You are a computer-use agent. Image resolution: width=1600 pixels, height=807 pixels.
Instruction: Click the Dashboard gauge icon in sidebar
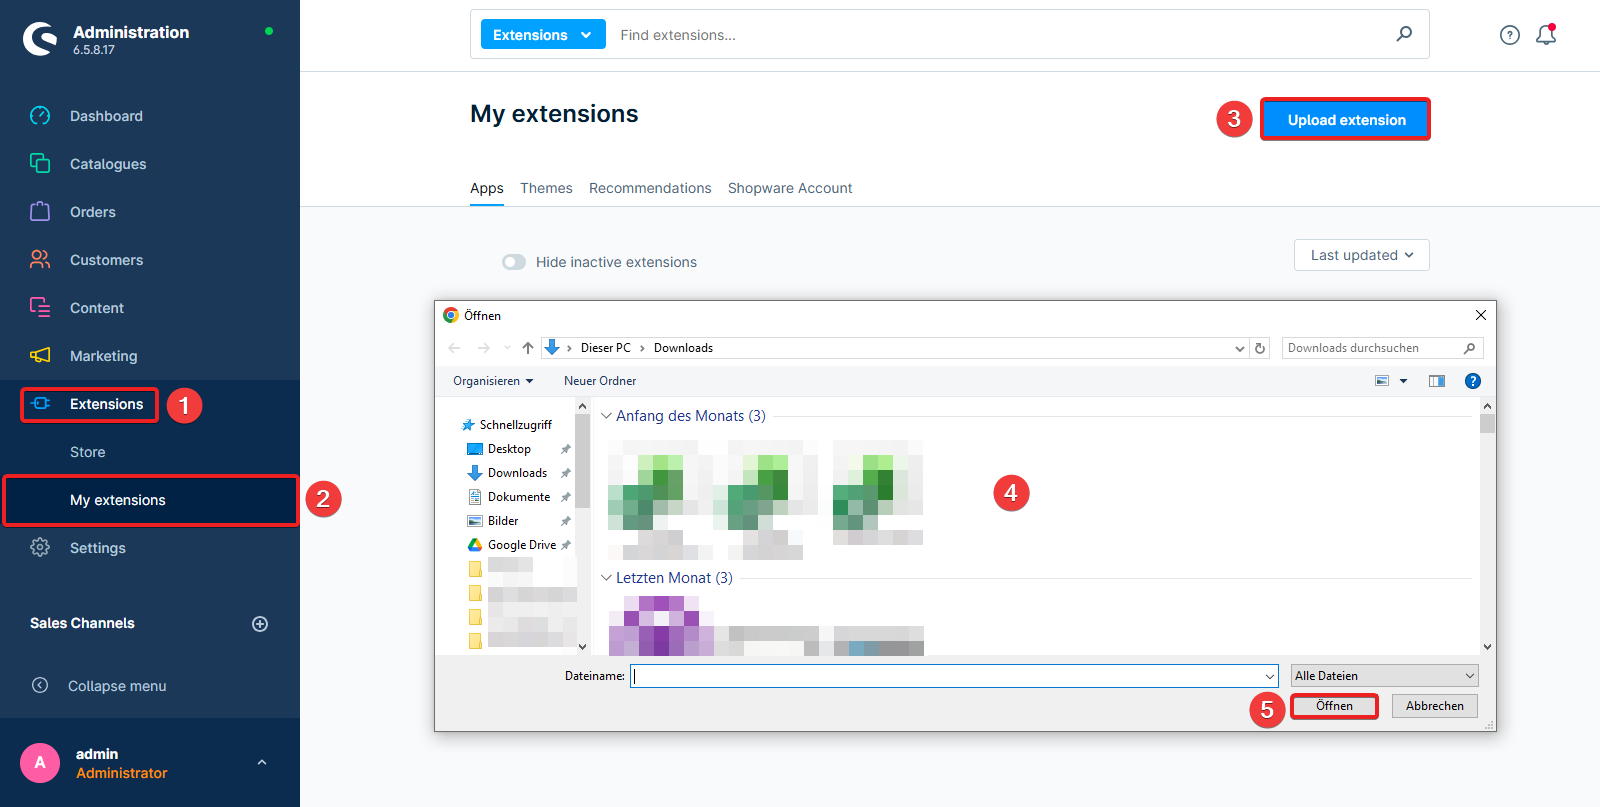click(40, 116)
